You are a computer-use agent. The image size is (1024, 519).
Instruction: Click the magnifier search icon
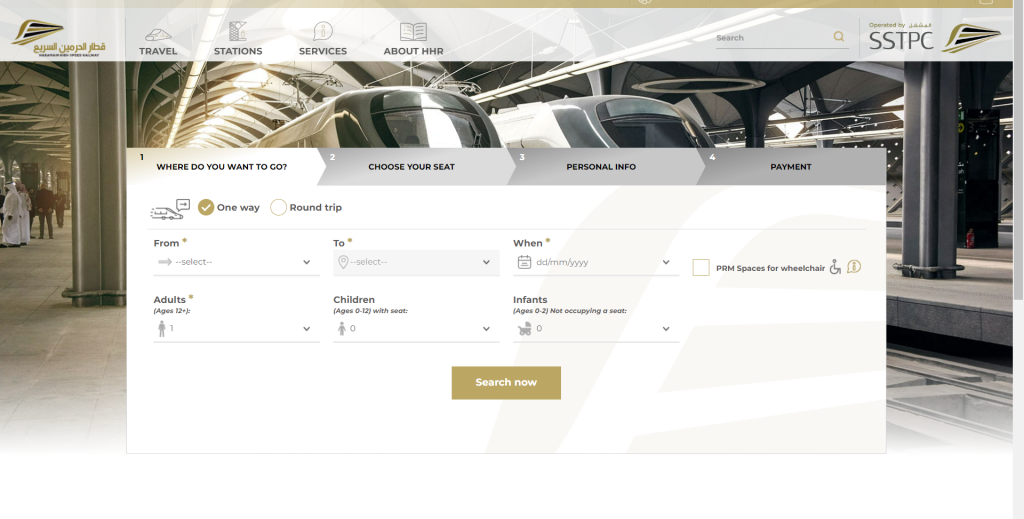pyautogui.click(x=839, y=37)
